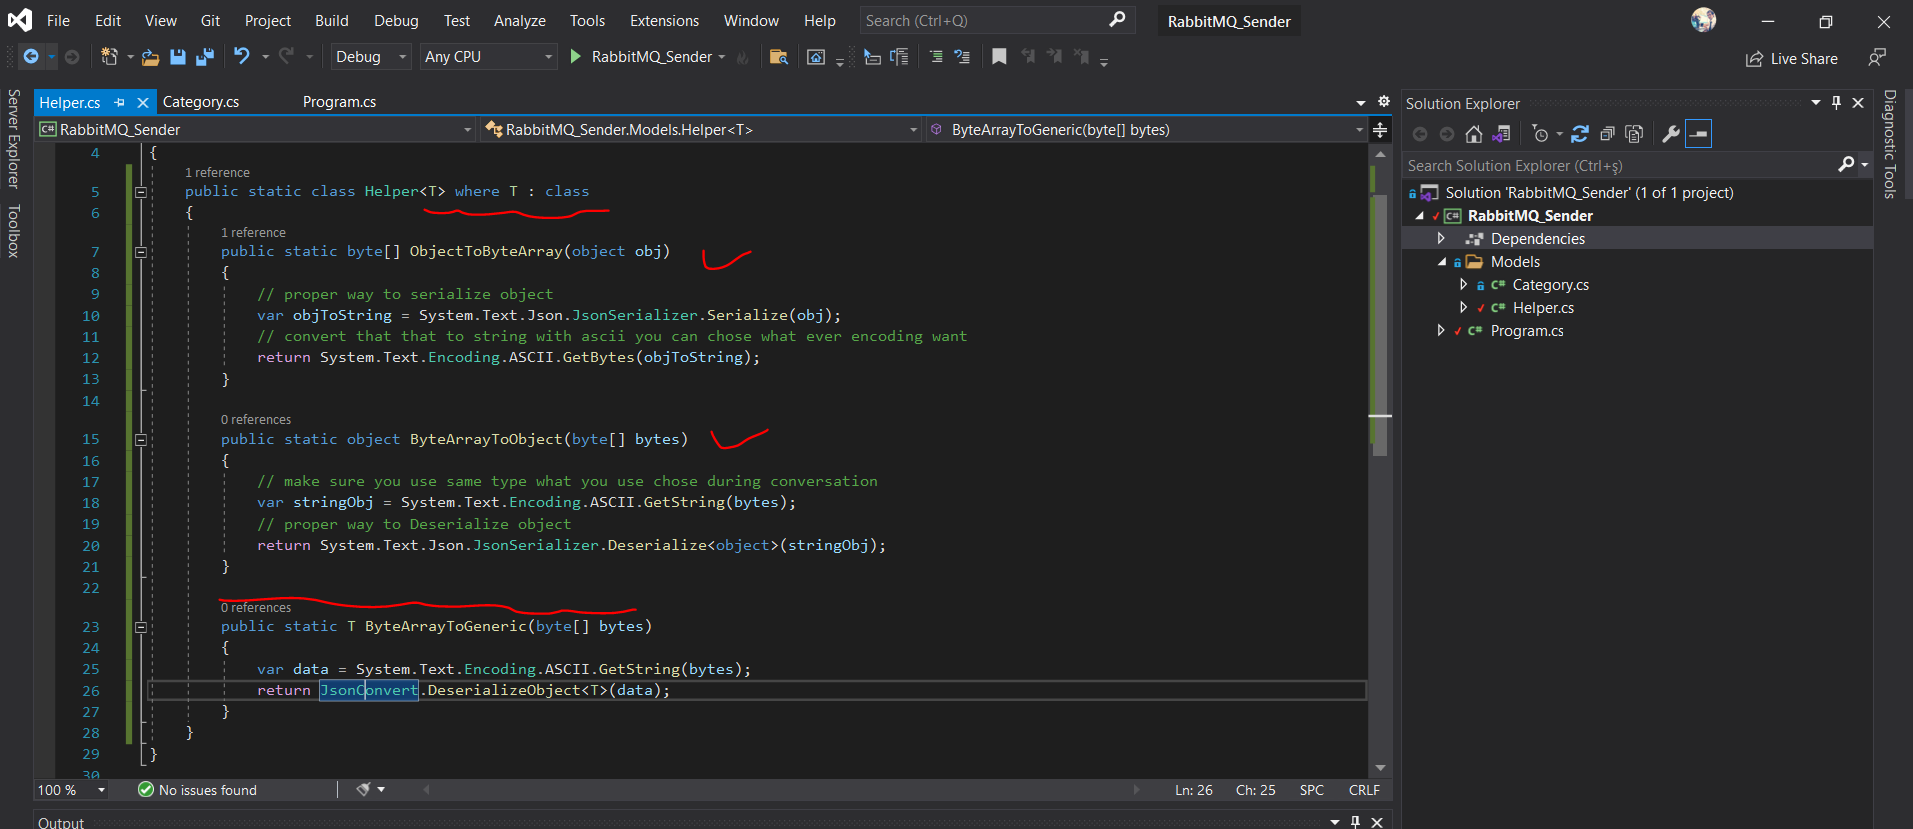Toggle the Preview Selected Items button
1913x829 pixels.
pyautogui.click(x=1698, y=134)
